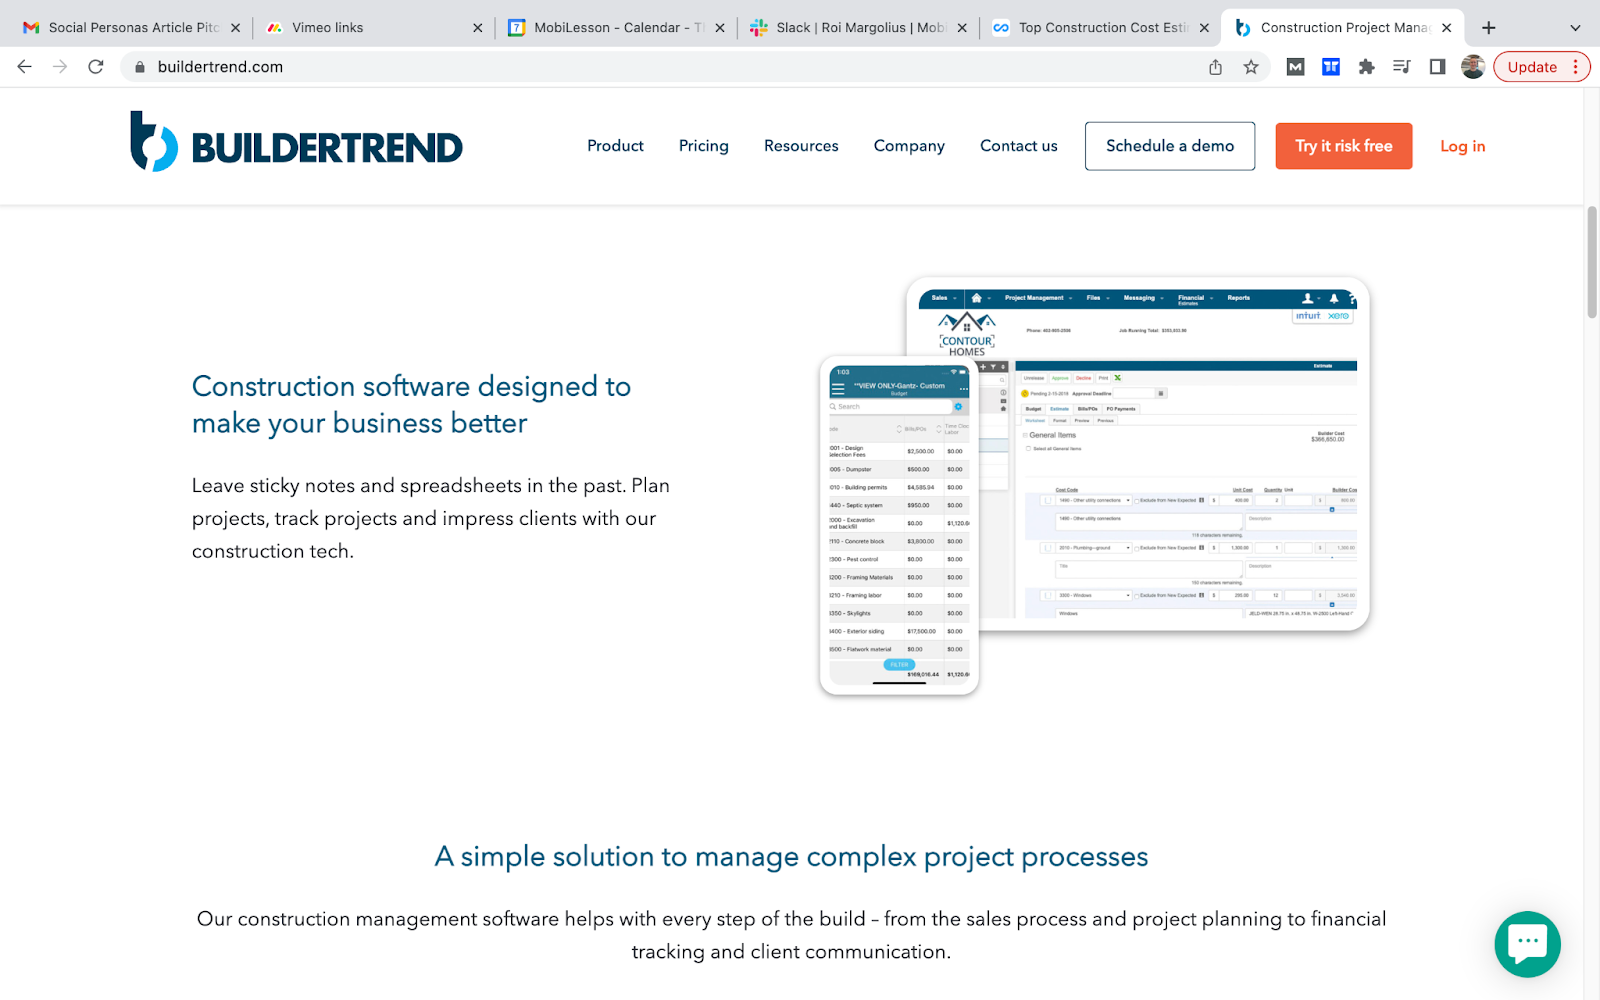The image size is (1600, 1000).
Task: Open the tab search chevron
Action: pos(1575,28)
